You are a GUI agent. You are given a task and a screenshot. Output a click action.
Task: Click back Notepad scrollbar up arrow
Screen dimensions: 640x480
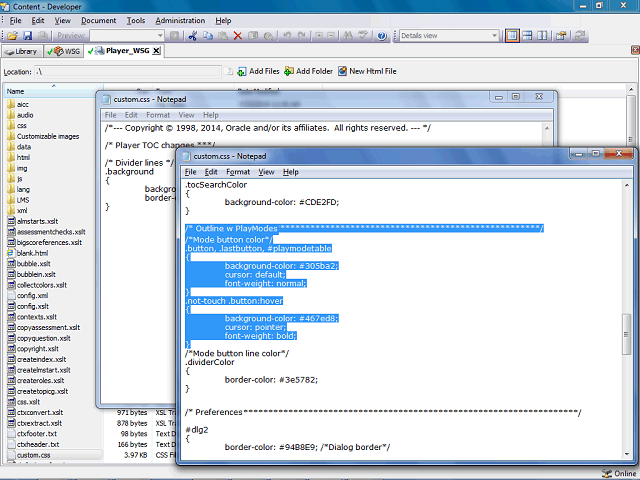[x=547, y=129]
